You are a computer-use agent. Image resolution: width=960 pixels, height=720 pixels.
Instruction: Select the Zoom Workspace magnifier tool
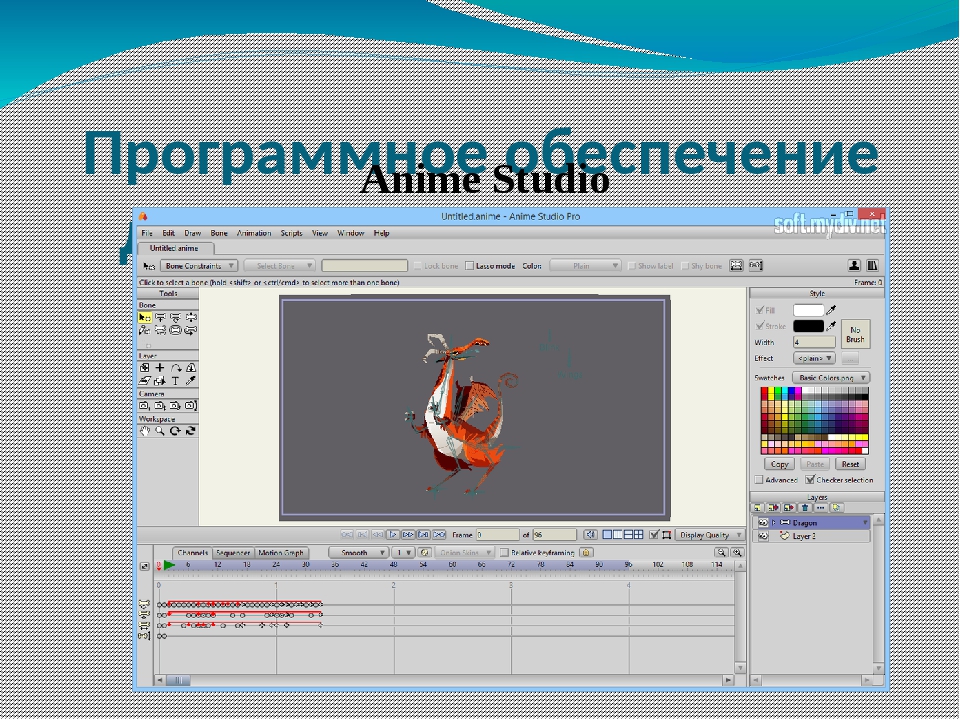(x=160, y=431)
